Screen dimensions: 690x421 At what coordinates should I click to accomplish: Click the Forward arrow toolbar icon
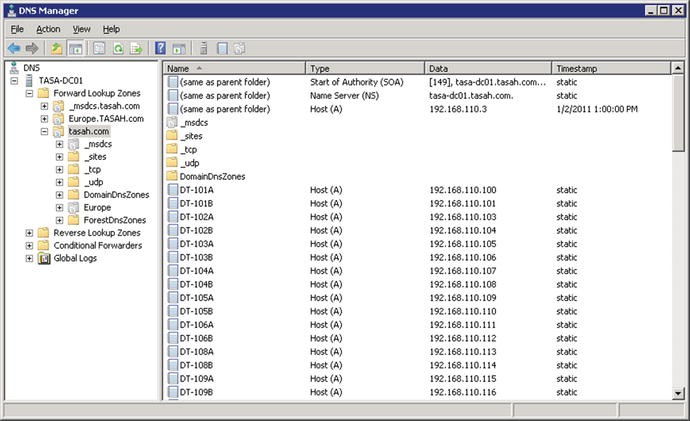(x=31, y=48)
